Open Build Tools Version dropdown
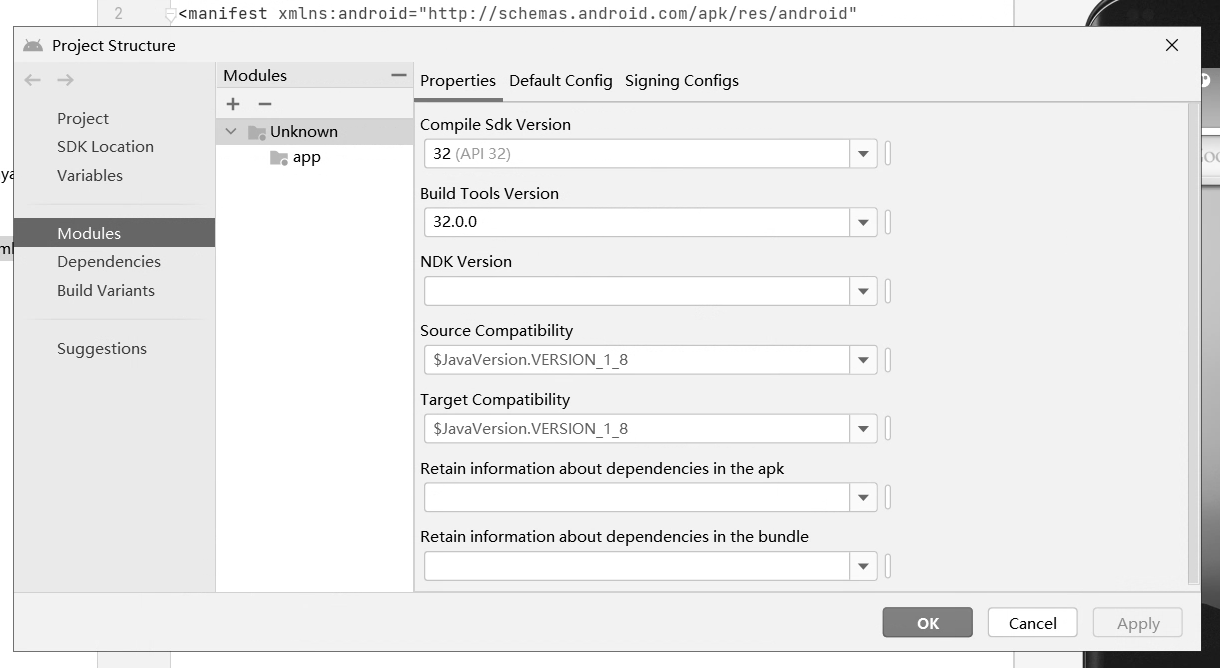 (863, 222)
